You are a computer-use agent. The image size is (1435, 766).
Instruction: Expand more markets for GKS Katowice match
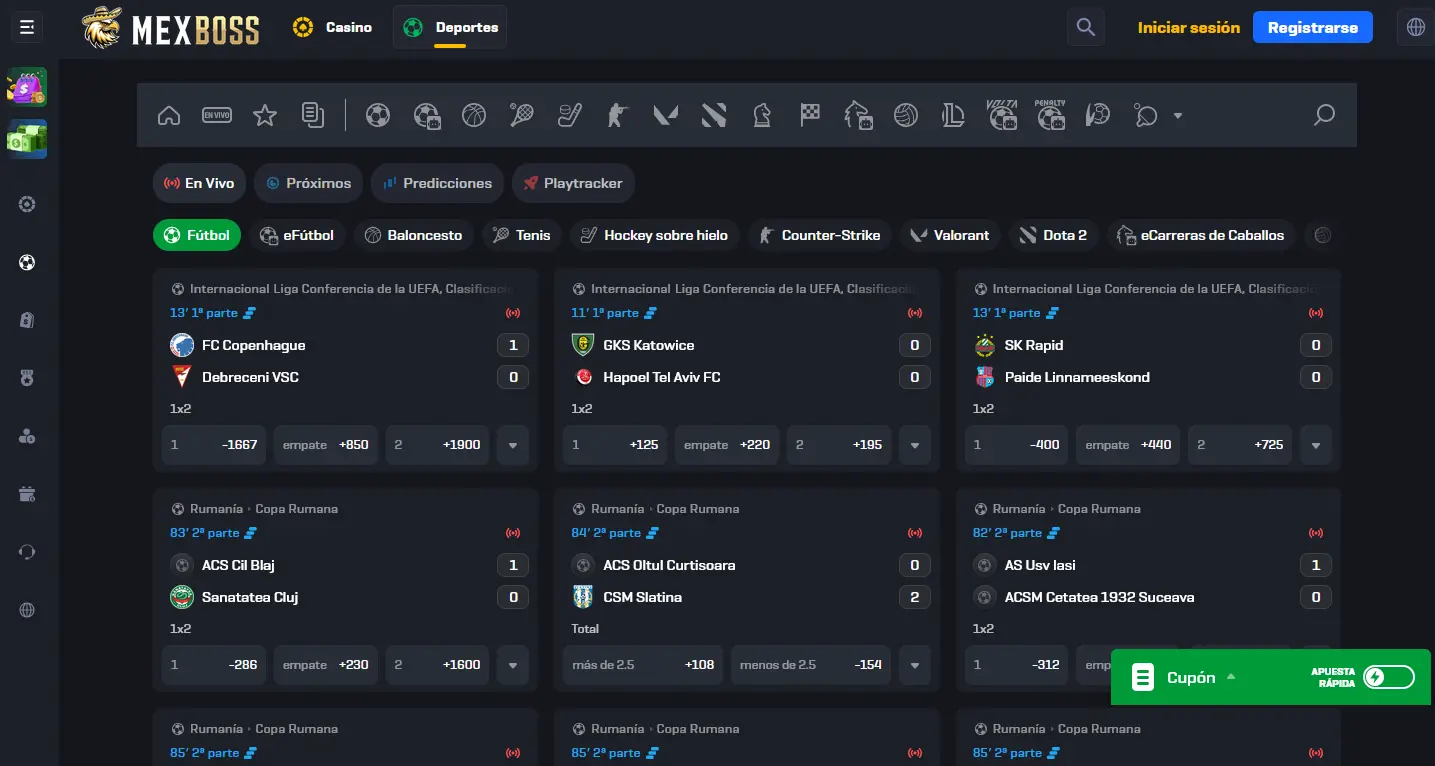click(914, 445)
